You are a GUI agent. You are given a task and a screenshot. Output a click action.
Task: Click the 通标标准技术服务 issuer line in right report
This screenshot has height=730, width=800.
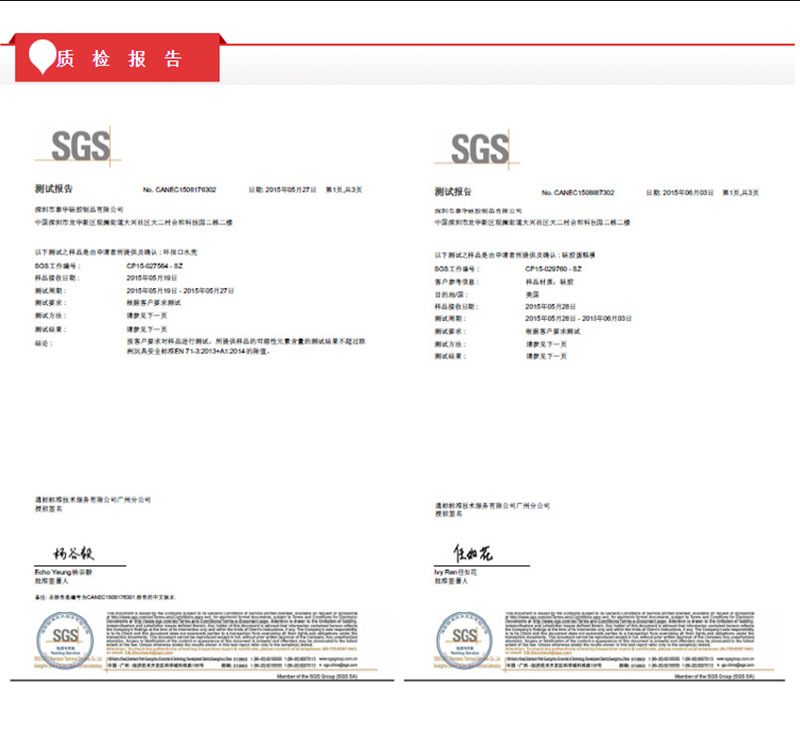(x=492, y=506)
